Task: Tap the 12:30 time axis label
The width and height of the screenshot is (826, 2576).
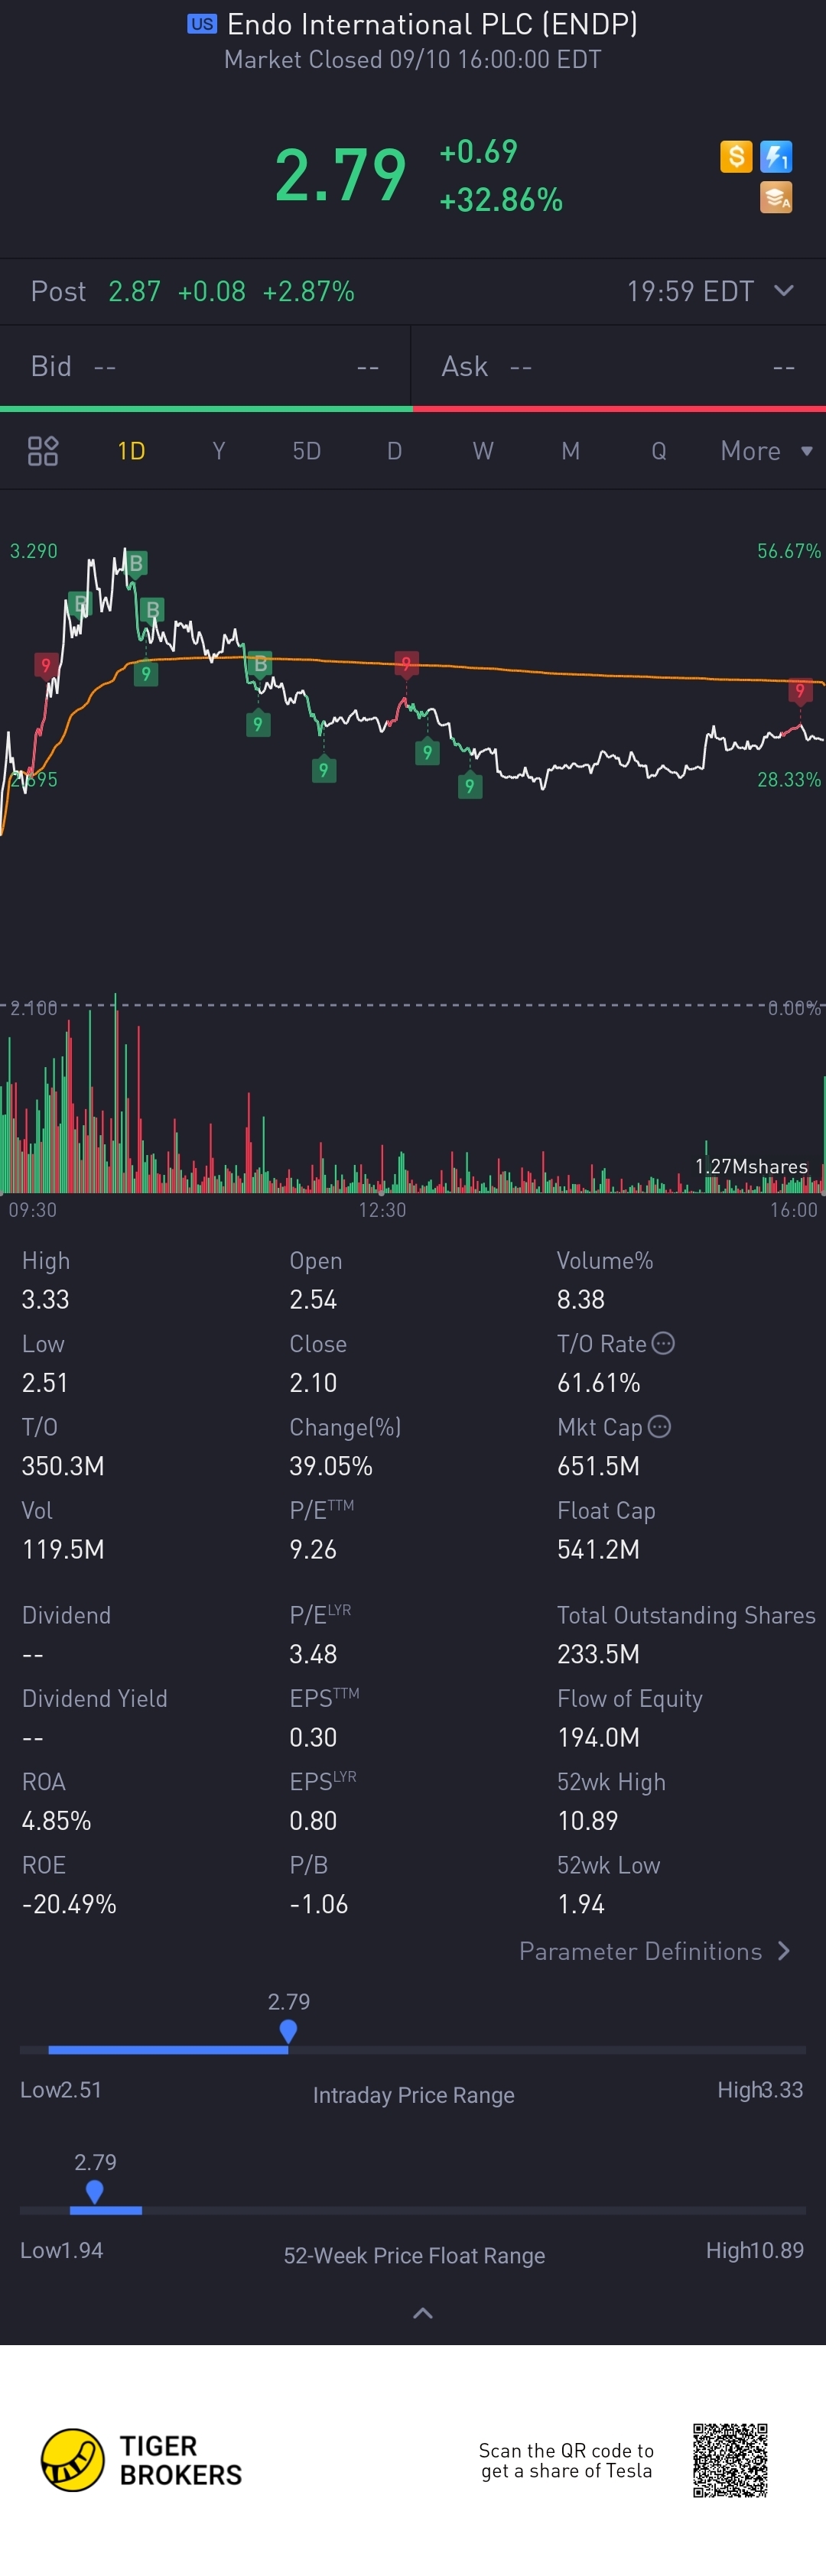Action: [x=382, y=1210]
